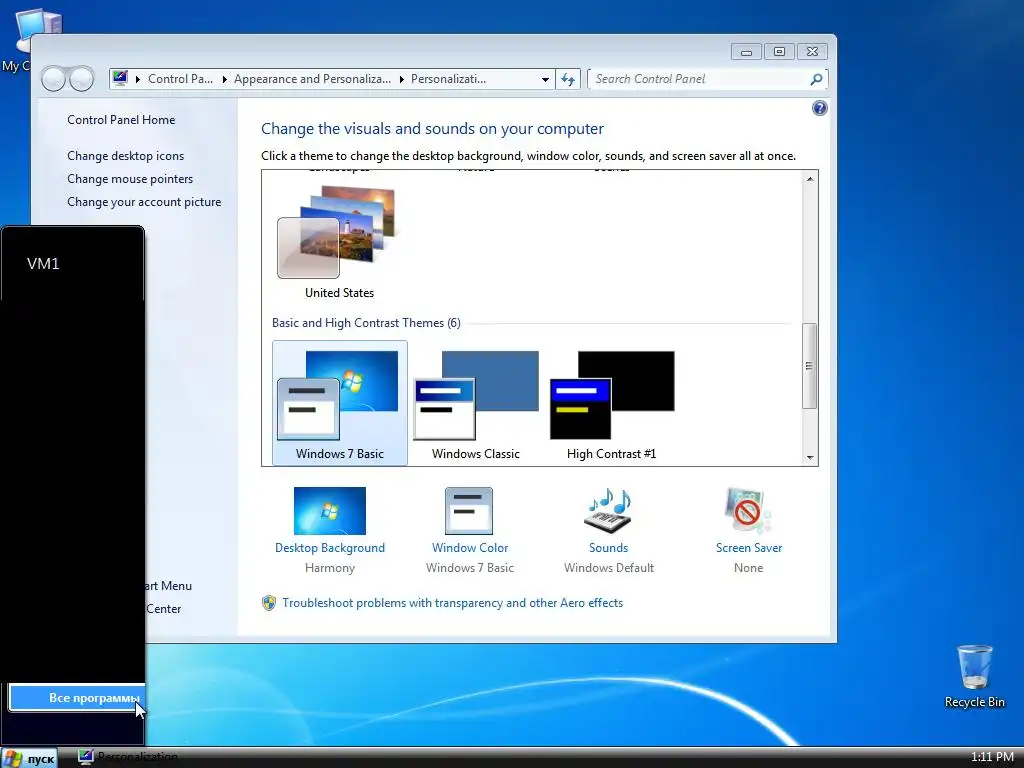The height and width of the screenshot is (768, 1024).
Task: Open the address bar history dropdown
Action: coord(545,79)
